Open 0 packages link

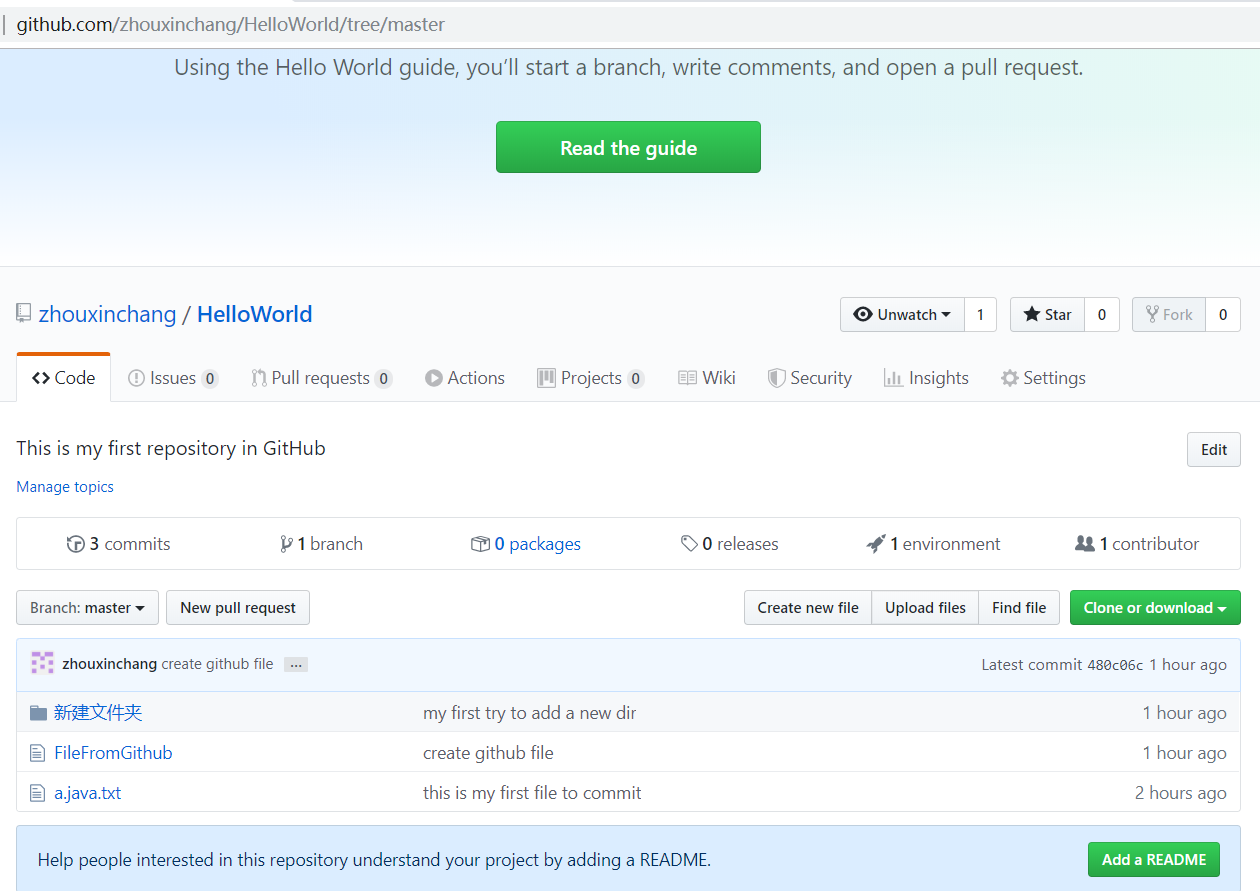point(526,544)
